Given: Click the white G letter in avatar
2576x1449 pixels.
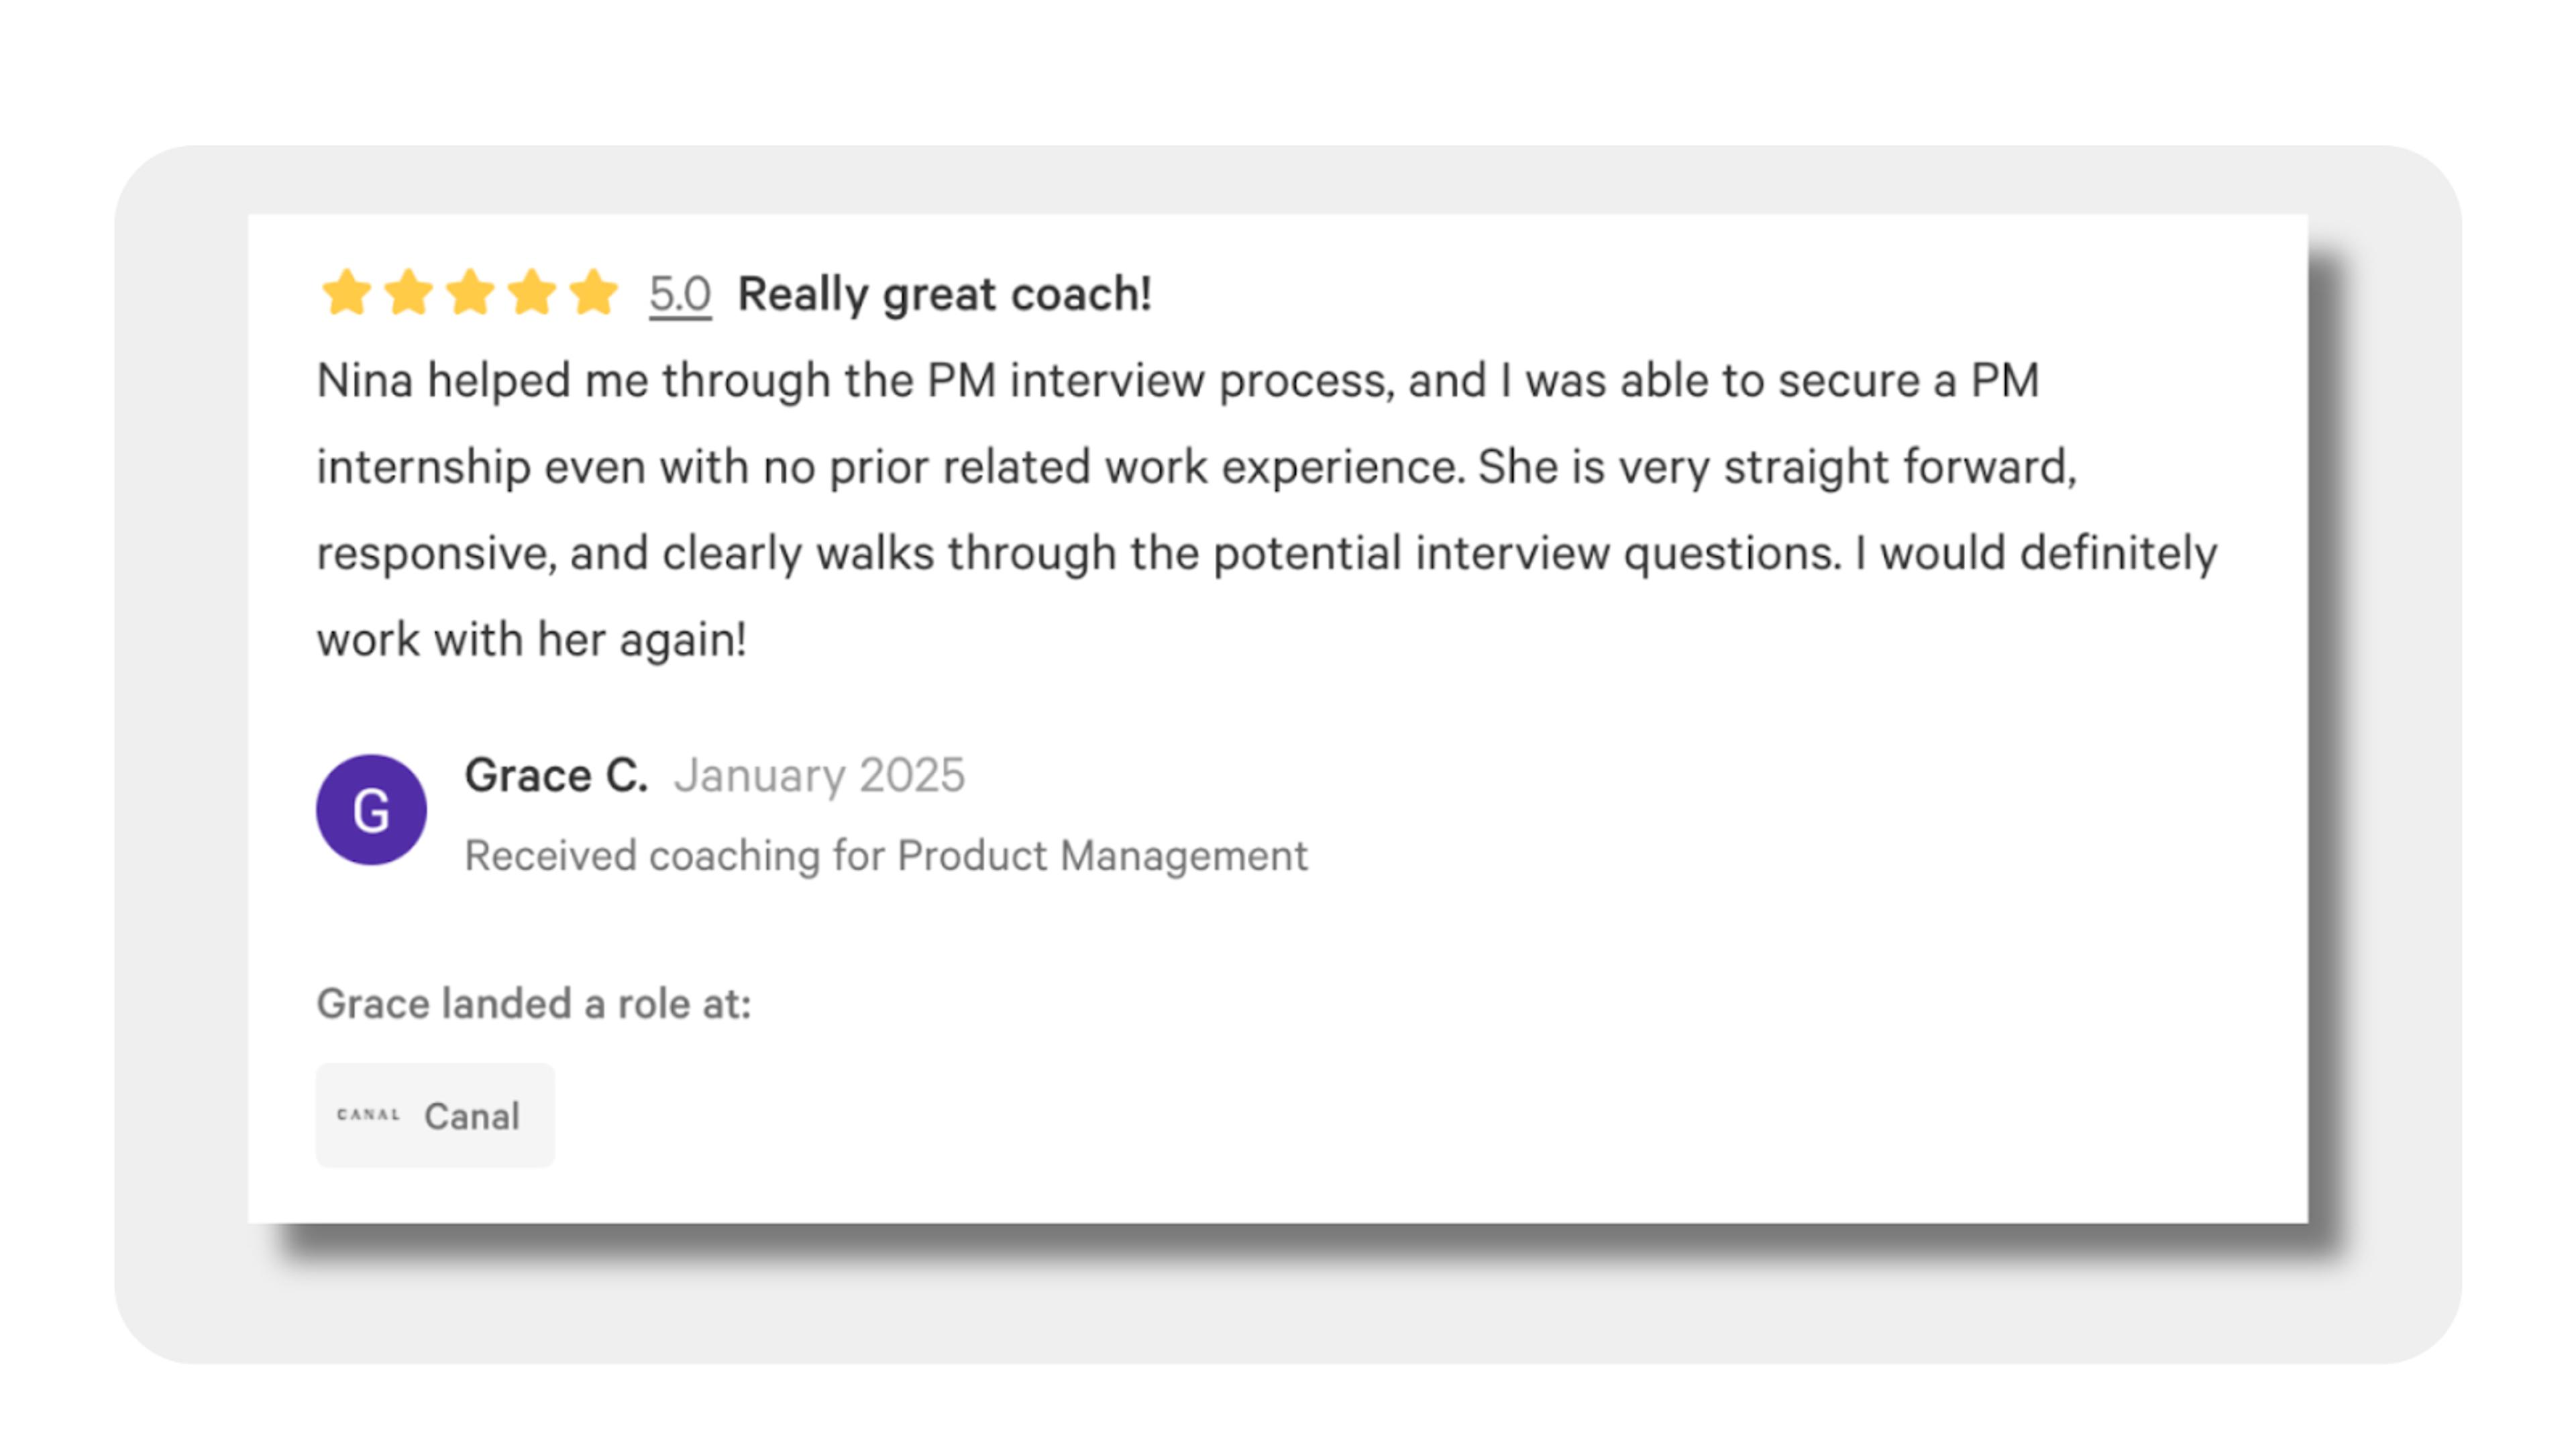Looking at the screenshot, I should (371, 810).
